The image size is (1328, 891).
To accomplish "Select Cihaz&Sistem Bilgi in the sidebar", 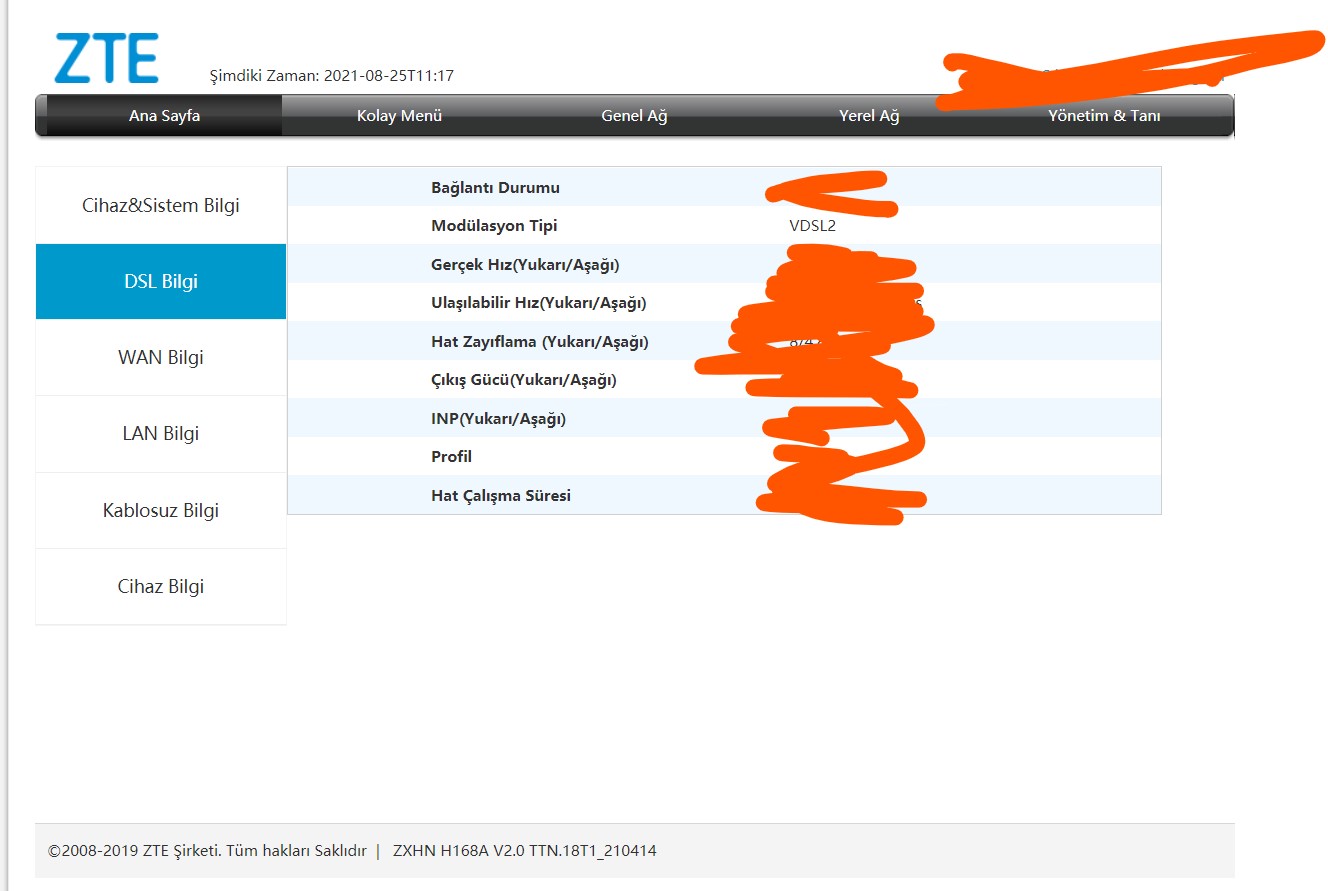I will pos(161,206).
